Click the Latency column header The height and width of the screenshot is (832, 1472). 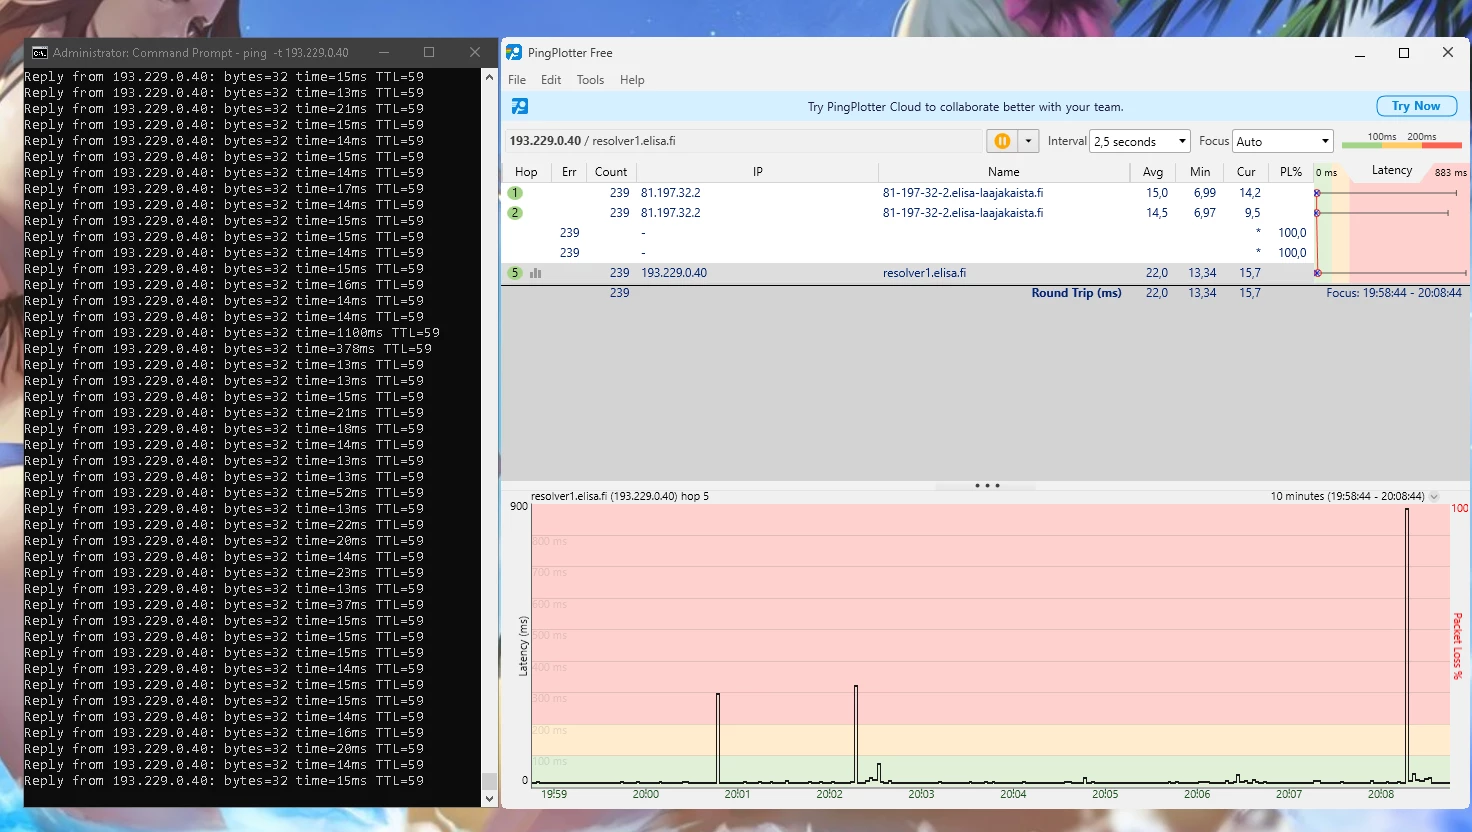[1392, 171]
